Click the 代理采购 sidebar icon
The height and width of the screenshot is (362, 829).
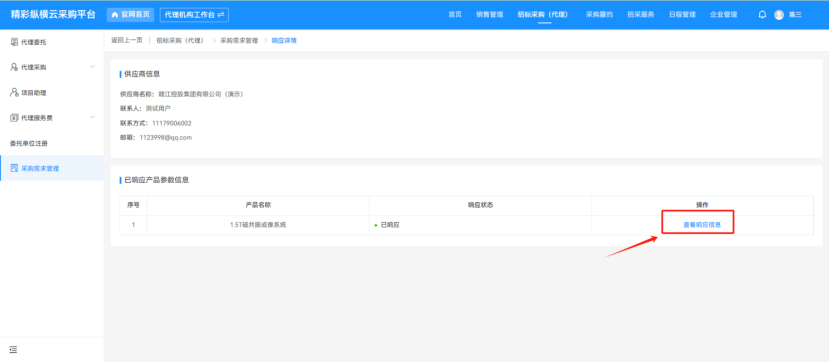pos(14,67)
